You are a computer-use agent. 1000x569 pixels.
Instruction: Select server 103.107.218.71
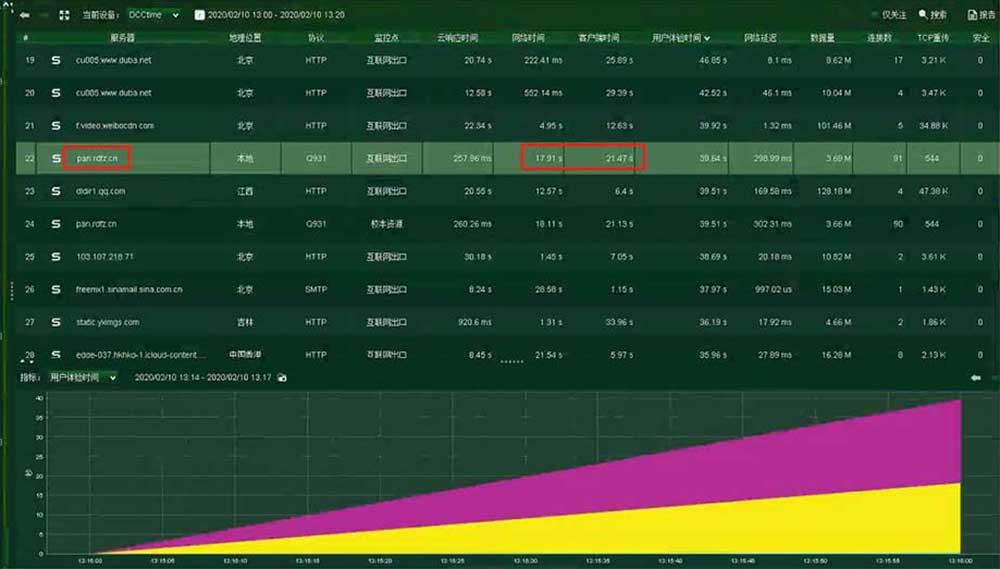click(105, 256)
